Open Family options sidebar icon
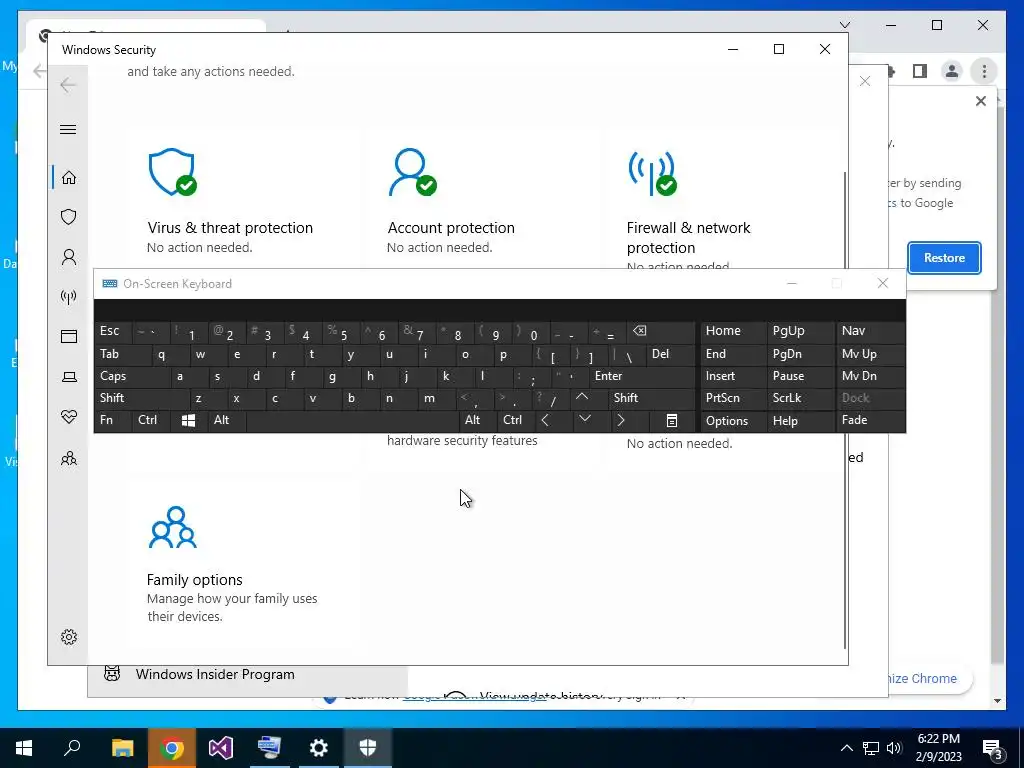 point(69,458)
